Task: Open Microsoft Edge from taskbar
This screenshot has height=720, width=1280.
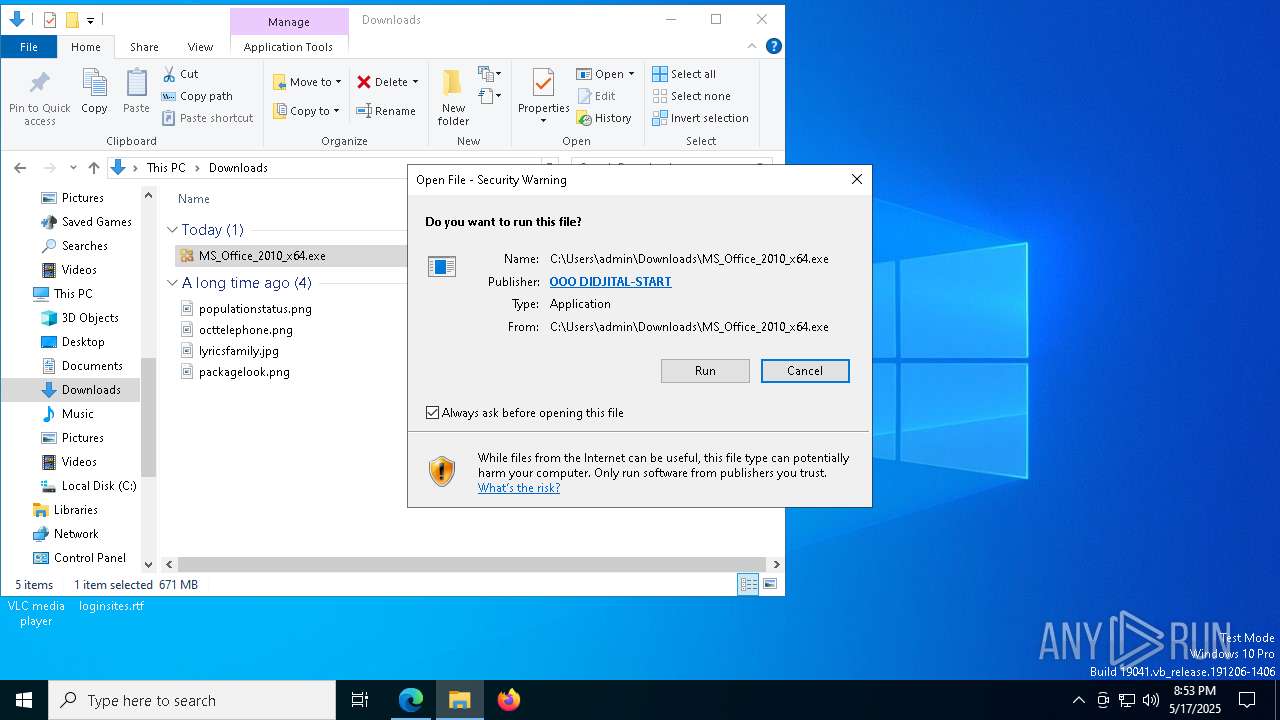Action: tap(411, 700)
